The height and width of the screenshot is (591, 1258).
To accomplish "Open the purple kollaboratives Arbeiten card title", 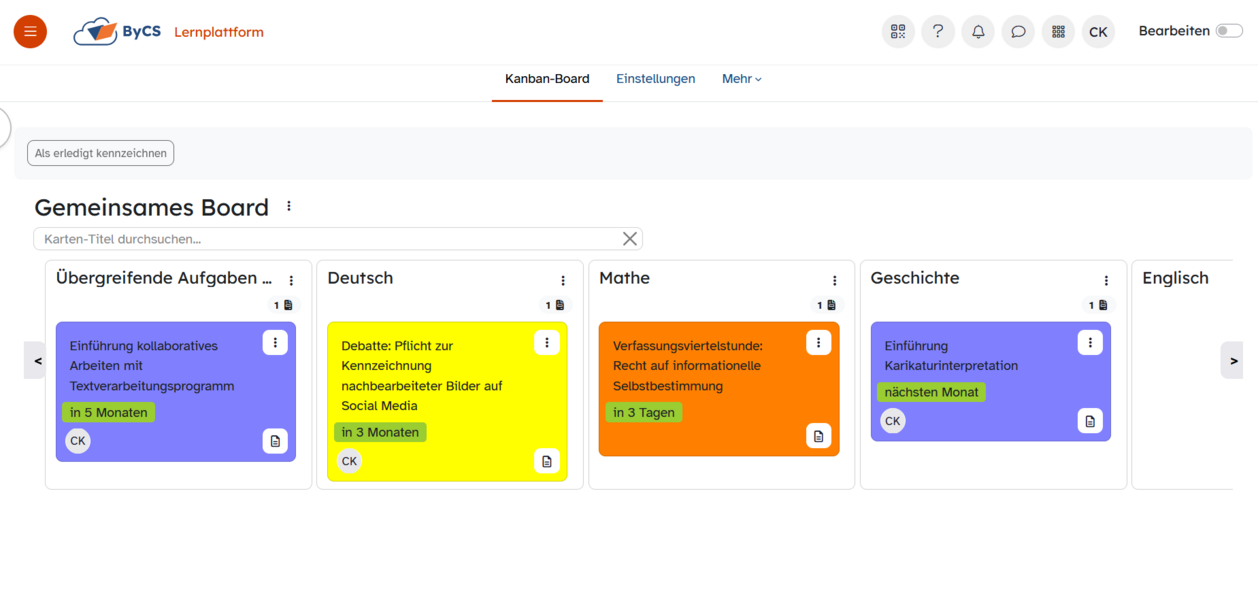I will 152,366.
